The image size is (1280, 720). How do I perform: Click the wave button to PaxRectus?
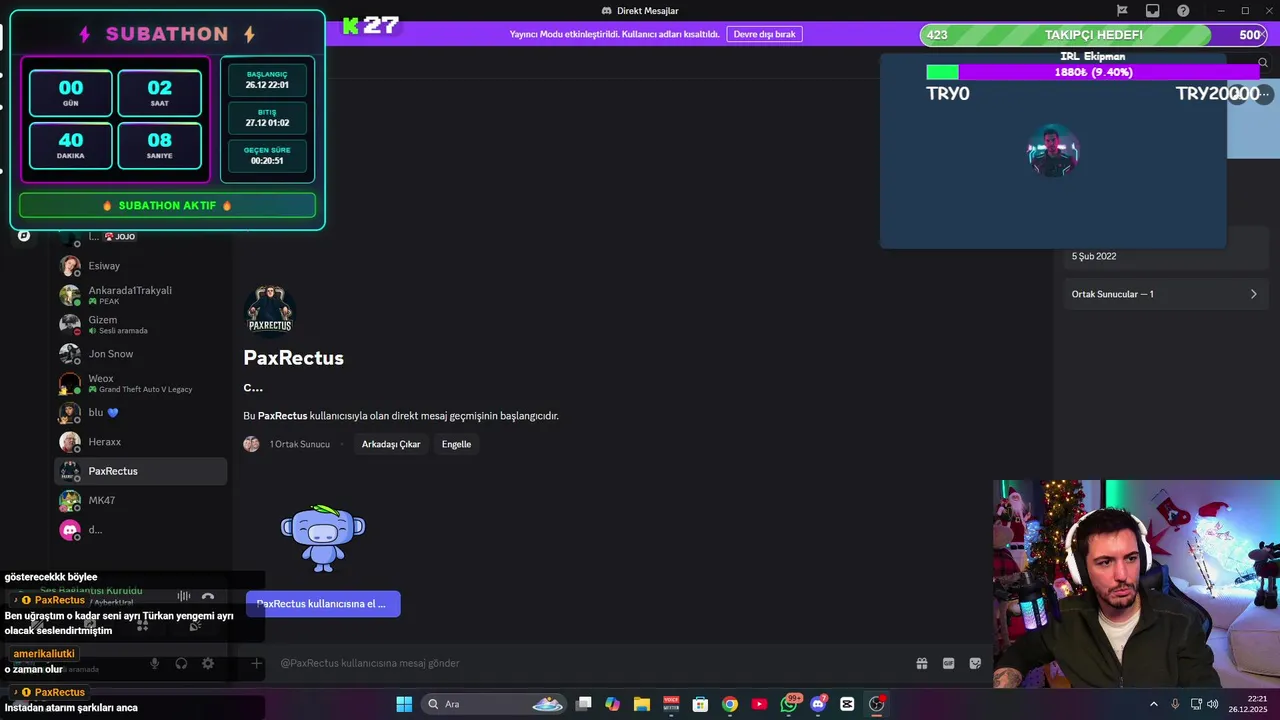pyautogui.click(x=323, y=604)
